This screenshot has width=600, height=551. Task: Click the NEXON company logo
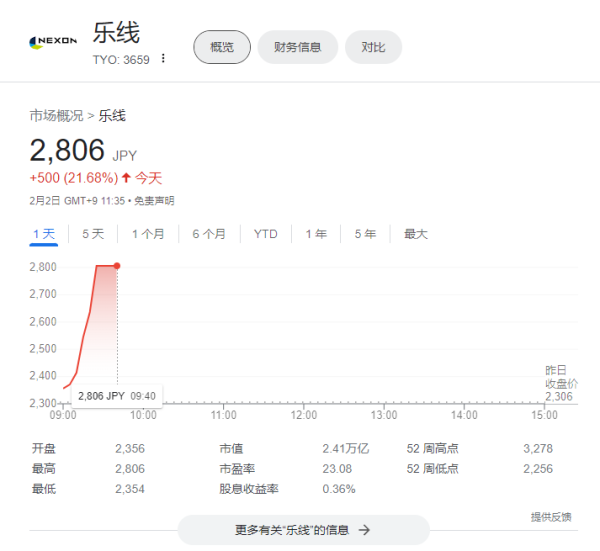tap(53, 42)
